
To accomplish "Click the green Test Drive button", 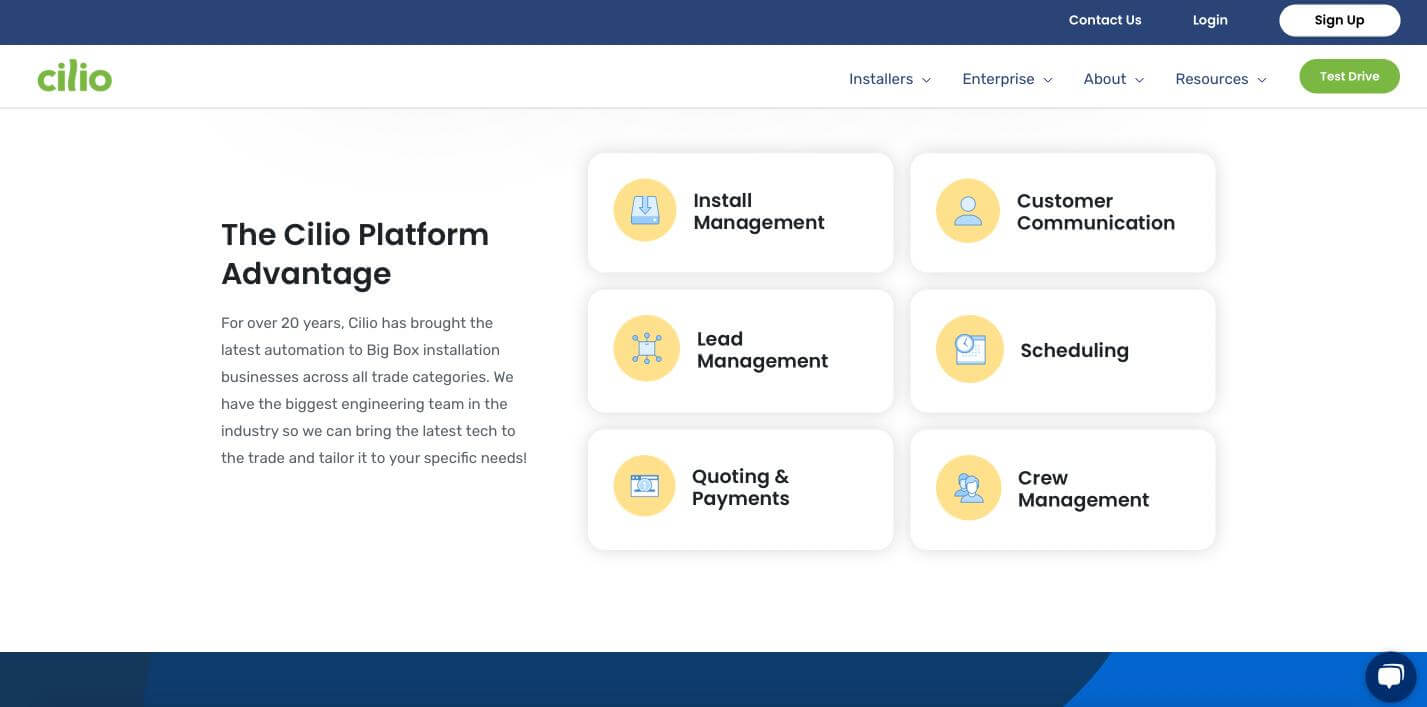I will coord(1349,76).
